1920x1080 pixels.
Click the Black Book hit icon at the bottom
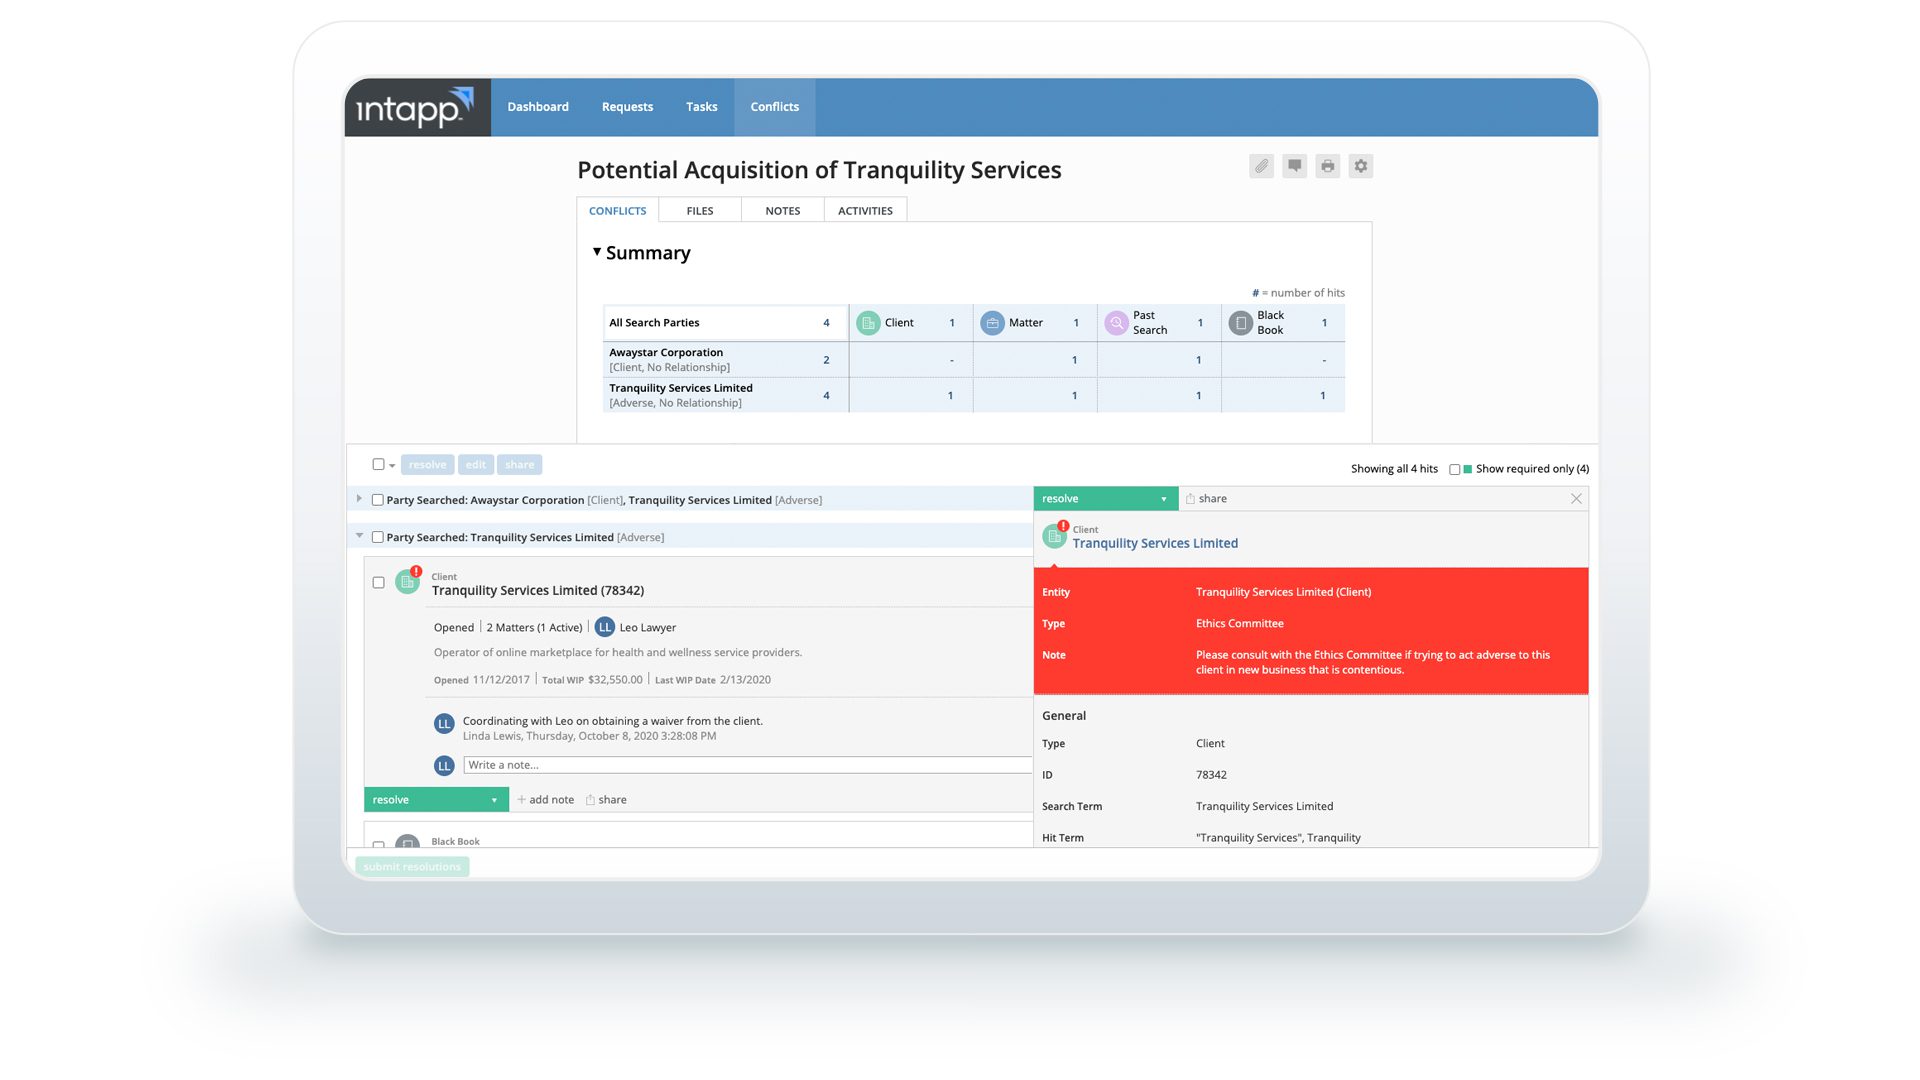coord(407,842)
